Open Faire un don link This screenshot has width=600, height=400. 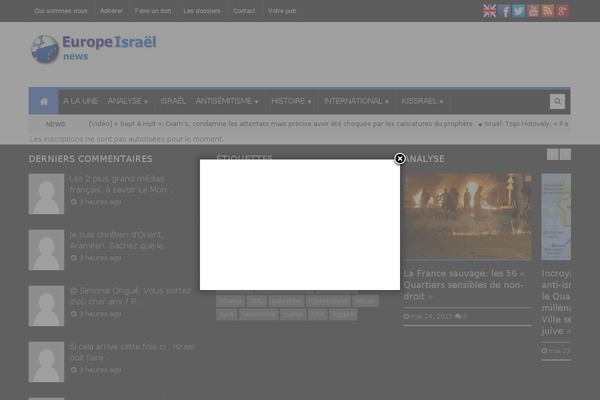(x=153, y=11)
